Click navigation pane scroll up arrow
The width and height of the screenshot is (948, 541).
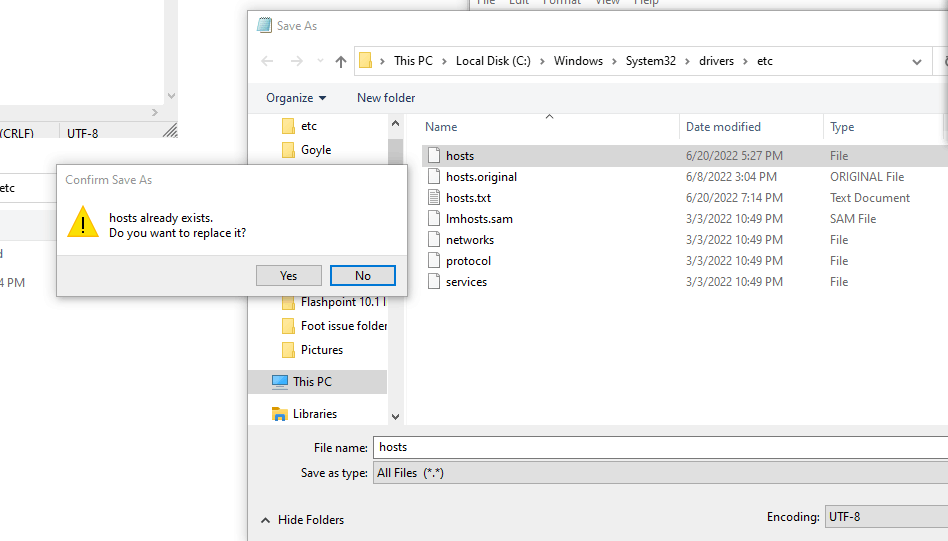pos(395,123)
